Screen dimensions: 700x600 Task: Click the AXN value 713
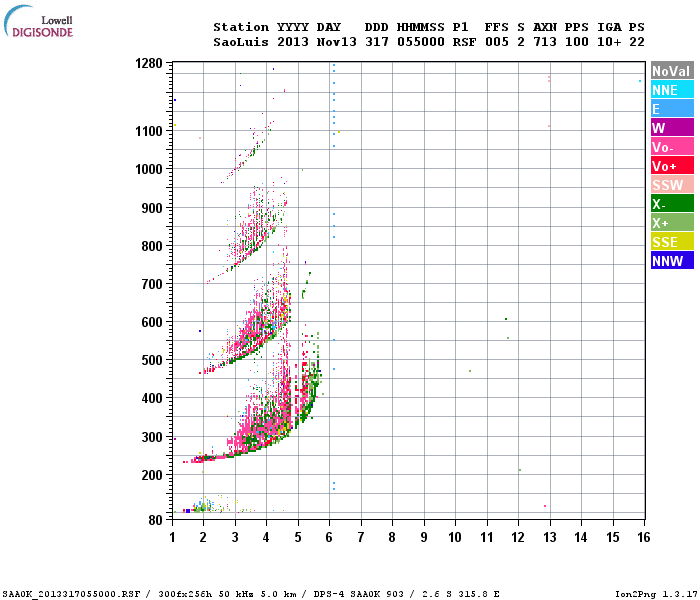point(545,42)
